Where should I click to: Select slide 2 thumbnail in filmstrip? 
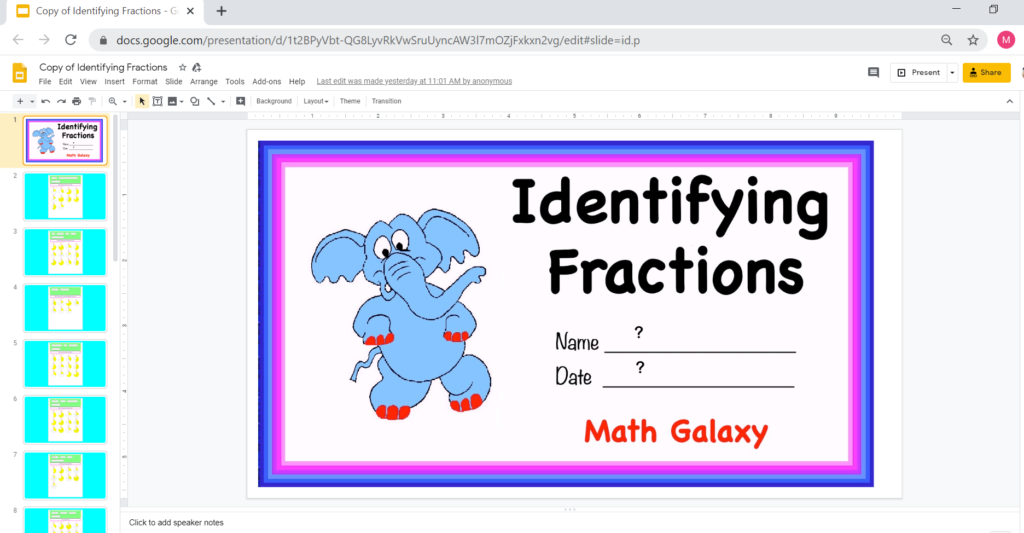click(65, 196)
